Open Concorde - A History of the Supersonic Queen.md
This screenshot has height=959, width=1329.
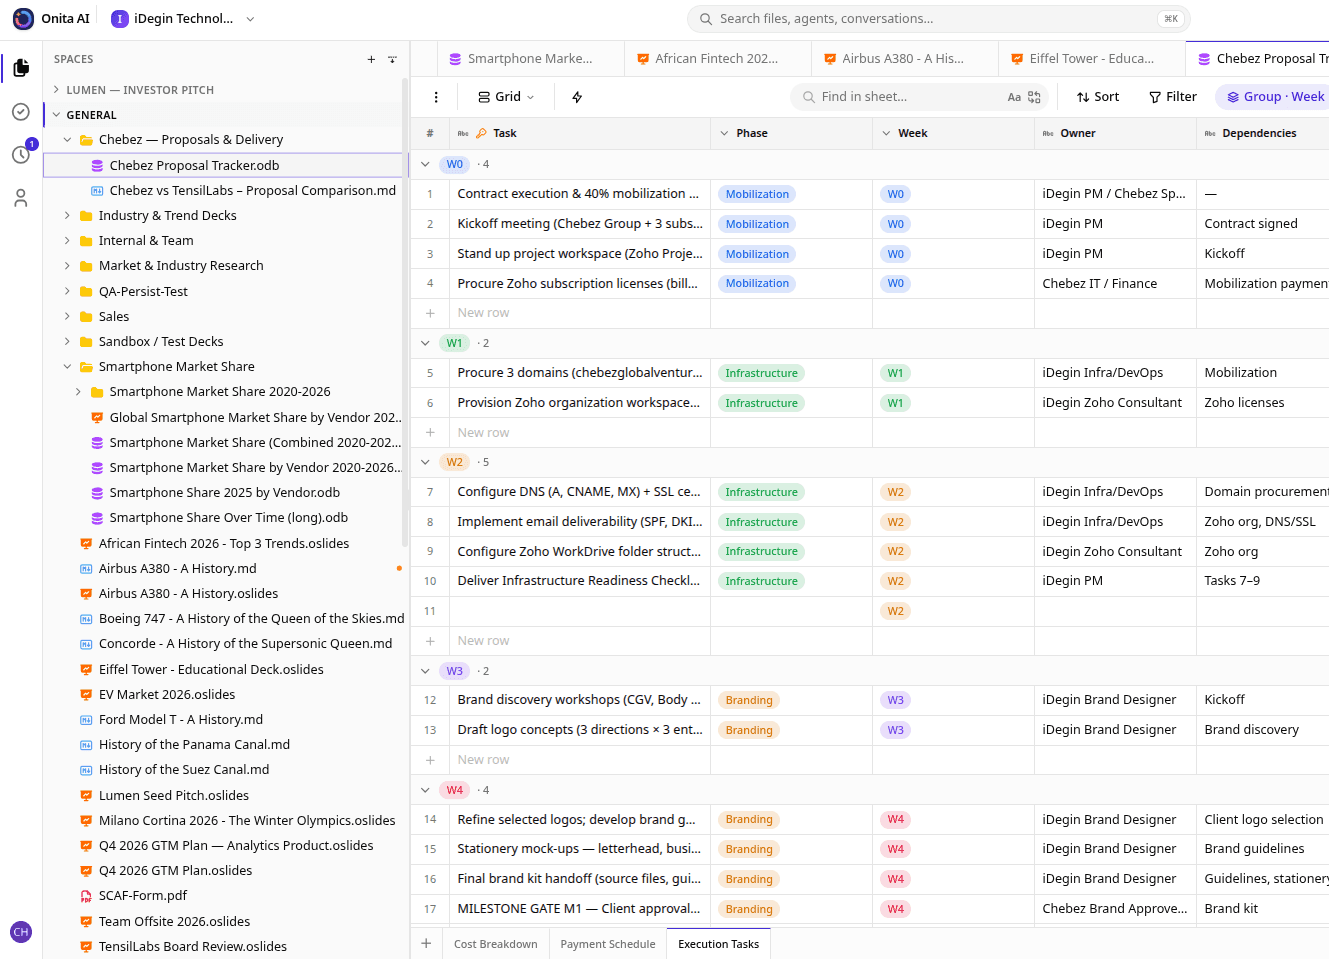[x=225, y=643]
